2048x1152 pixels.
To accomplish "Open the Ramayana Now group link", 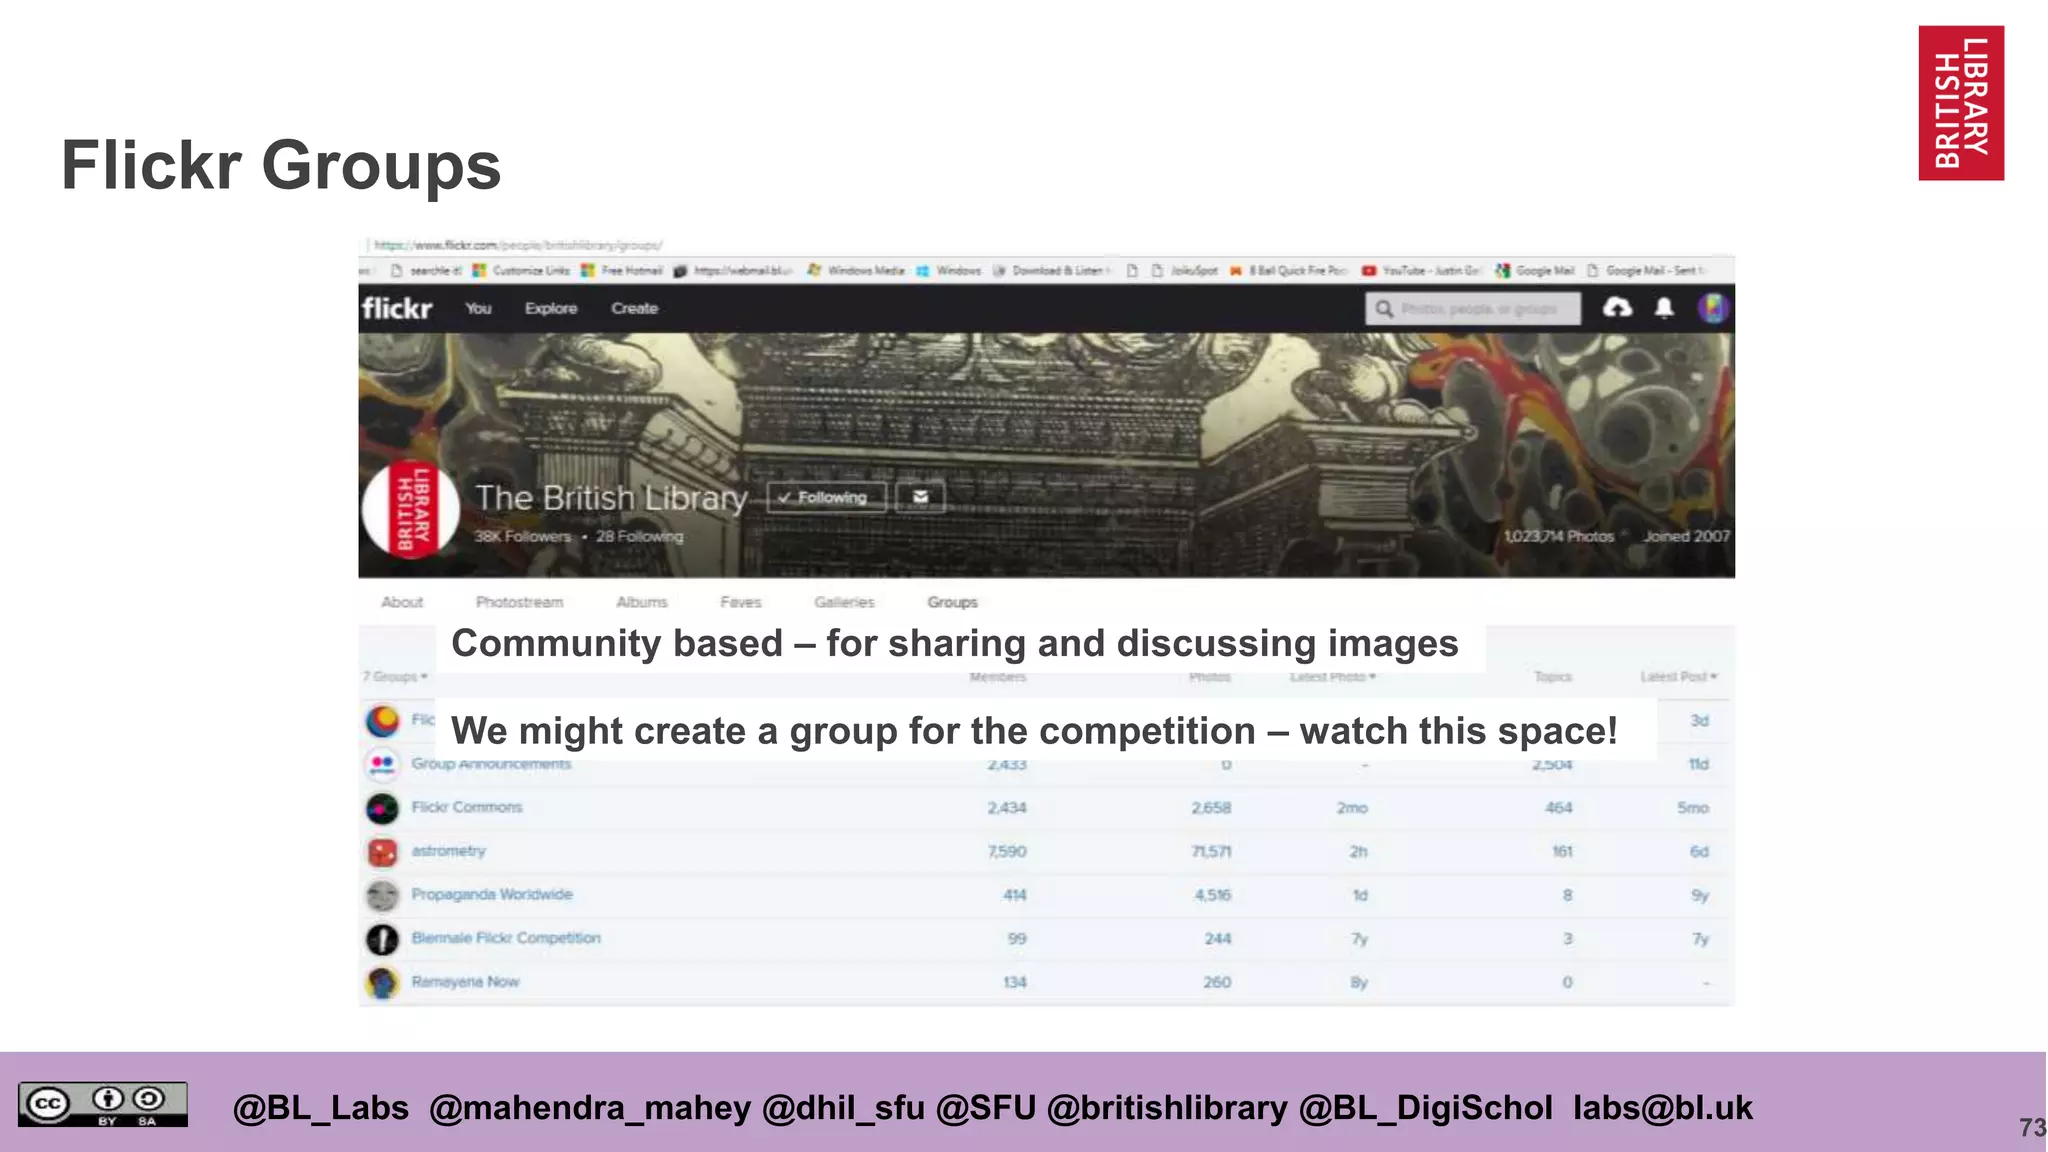I will pyautogui.click(x=465, y=982).
